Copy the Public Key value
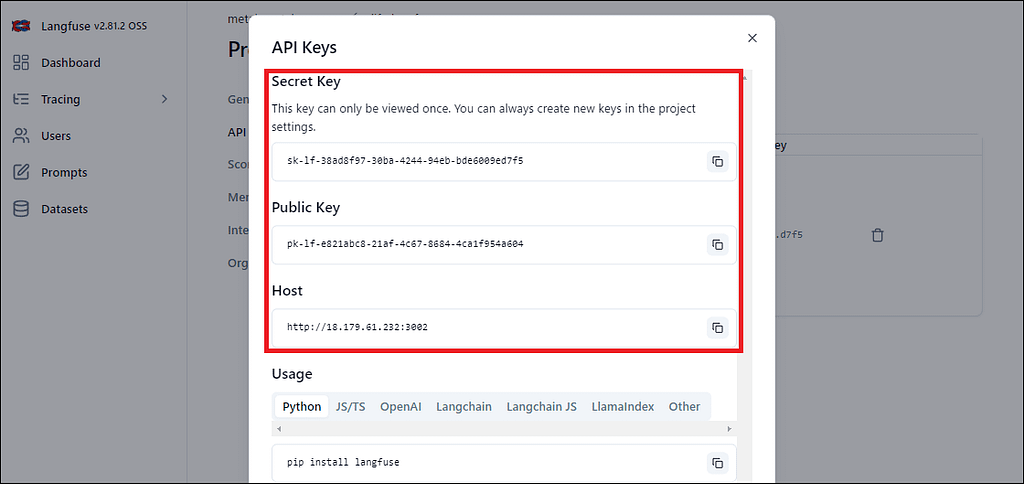This screenshot has height=484, width=1024. [x=717, y=244]
